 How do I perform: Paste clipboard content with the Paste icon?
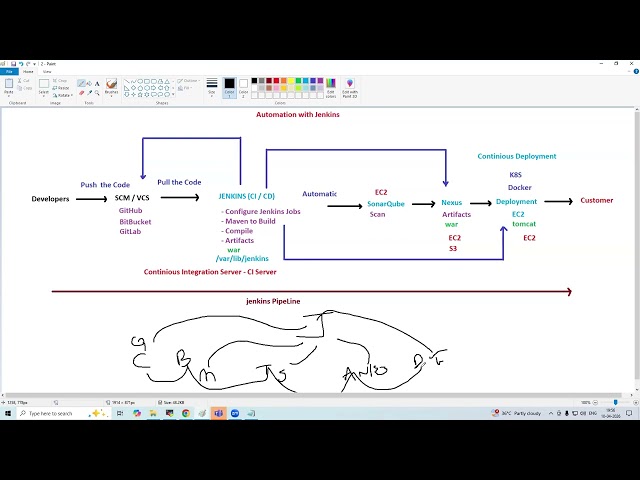(x=9, y=84)
